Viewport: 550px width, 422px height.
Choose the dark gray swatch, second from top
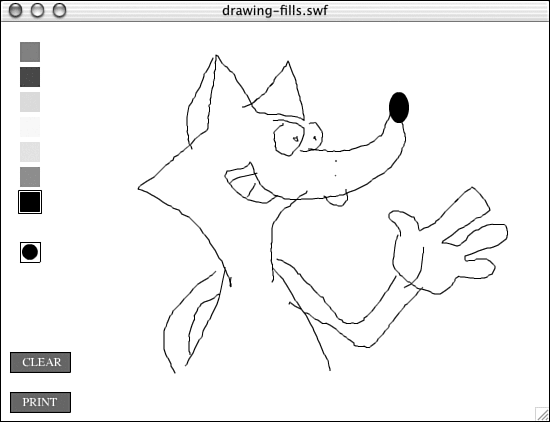pos(30,77)
